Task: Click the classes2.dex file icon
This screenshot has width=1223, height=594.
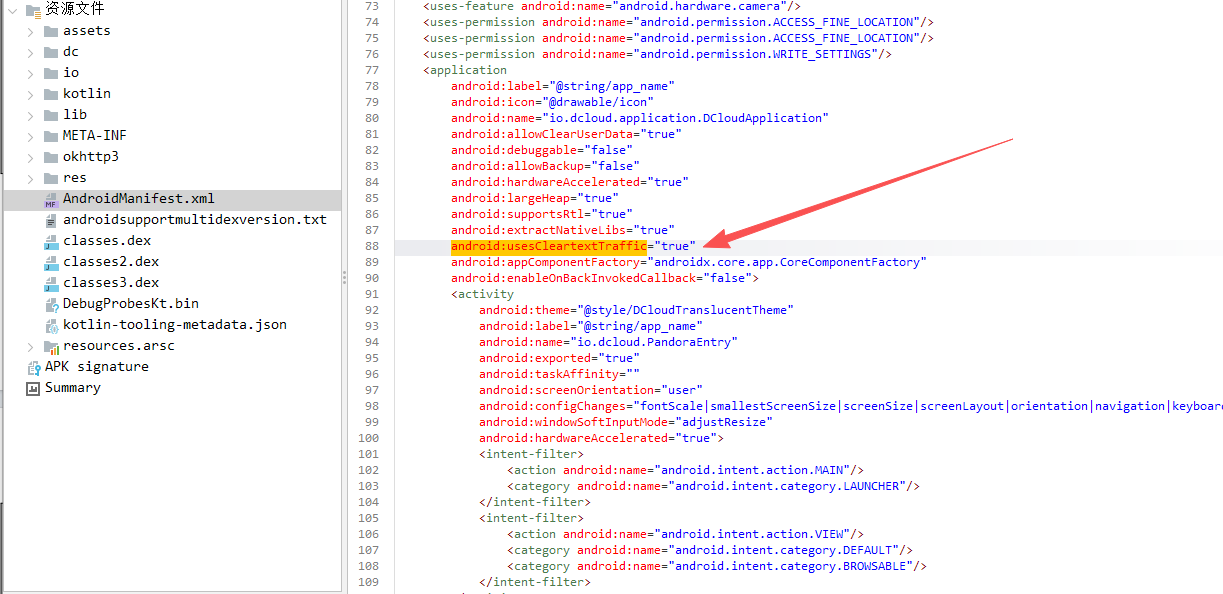Action: 51,262
